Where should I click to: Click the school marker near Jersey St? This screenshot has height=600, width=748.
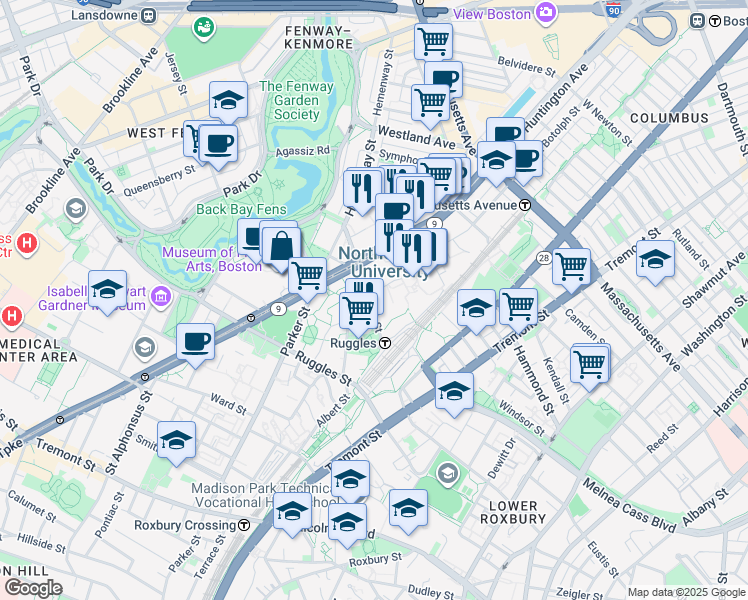(228, 101)
